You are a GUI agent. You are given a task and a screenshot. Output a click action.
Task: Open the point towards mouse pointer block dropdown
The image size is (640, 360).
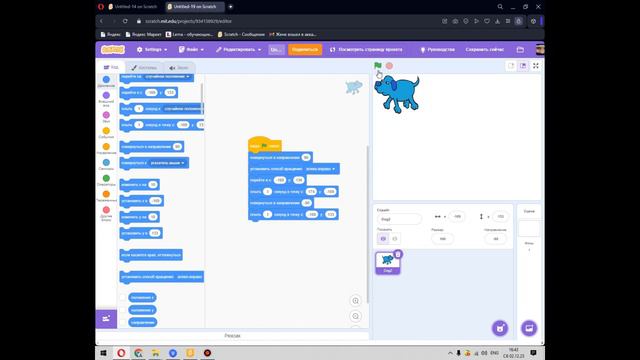click(168, 163)
